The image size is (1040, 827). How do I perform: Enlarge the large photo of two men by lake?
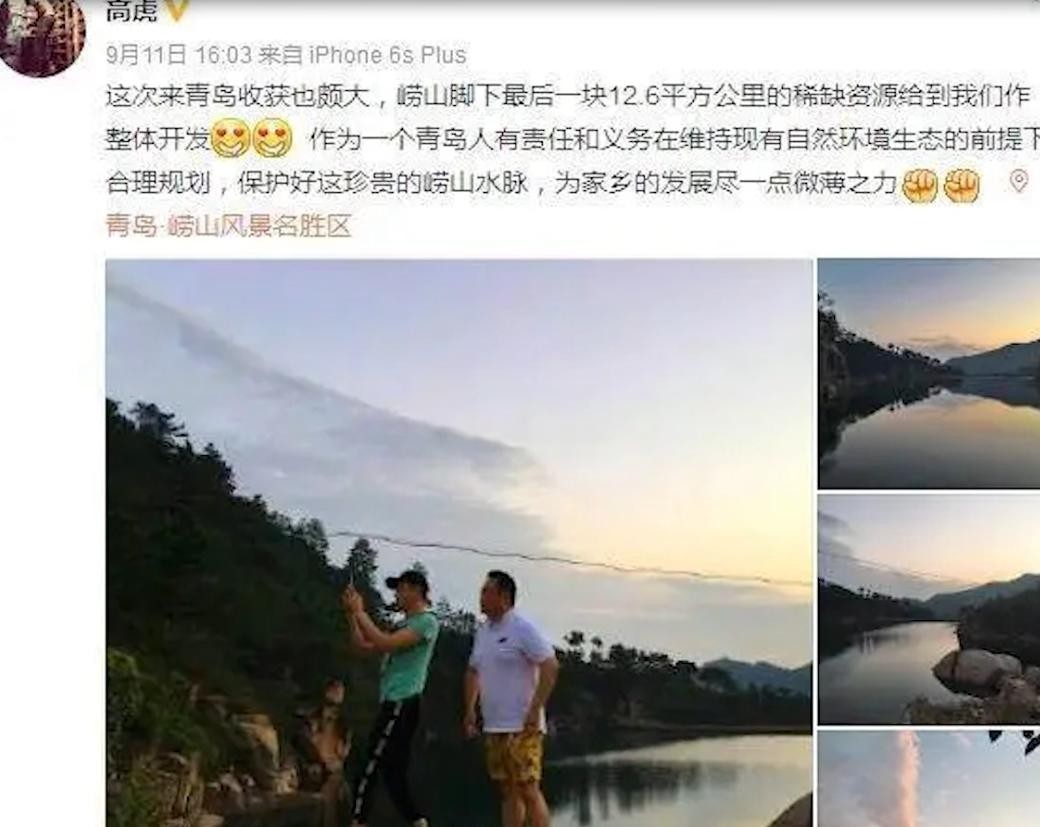(x=459, y=542)
